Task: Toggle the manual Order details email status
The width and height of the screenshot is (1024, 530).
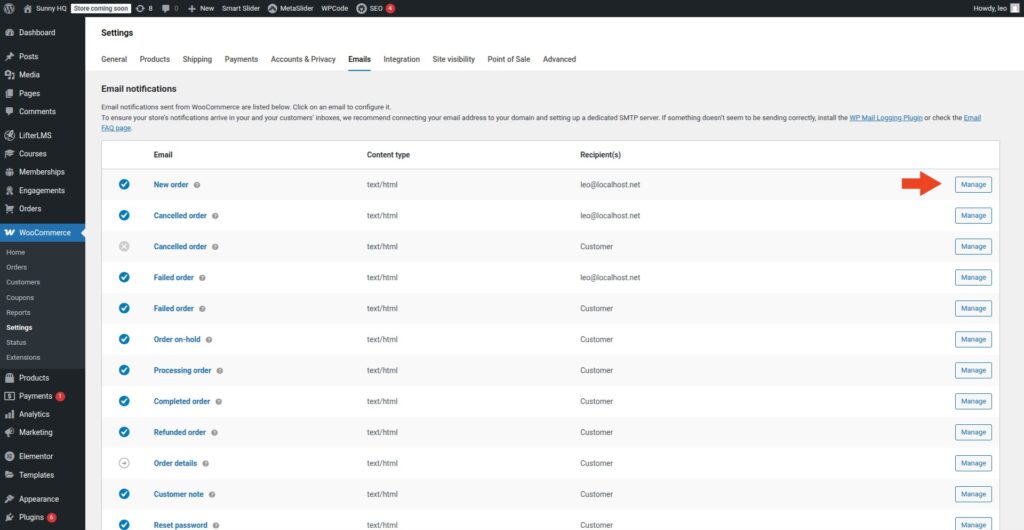Action: (x=124, y=464)
